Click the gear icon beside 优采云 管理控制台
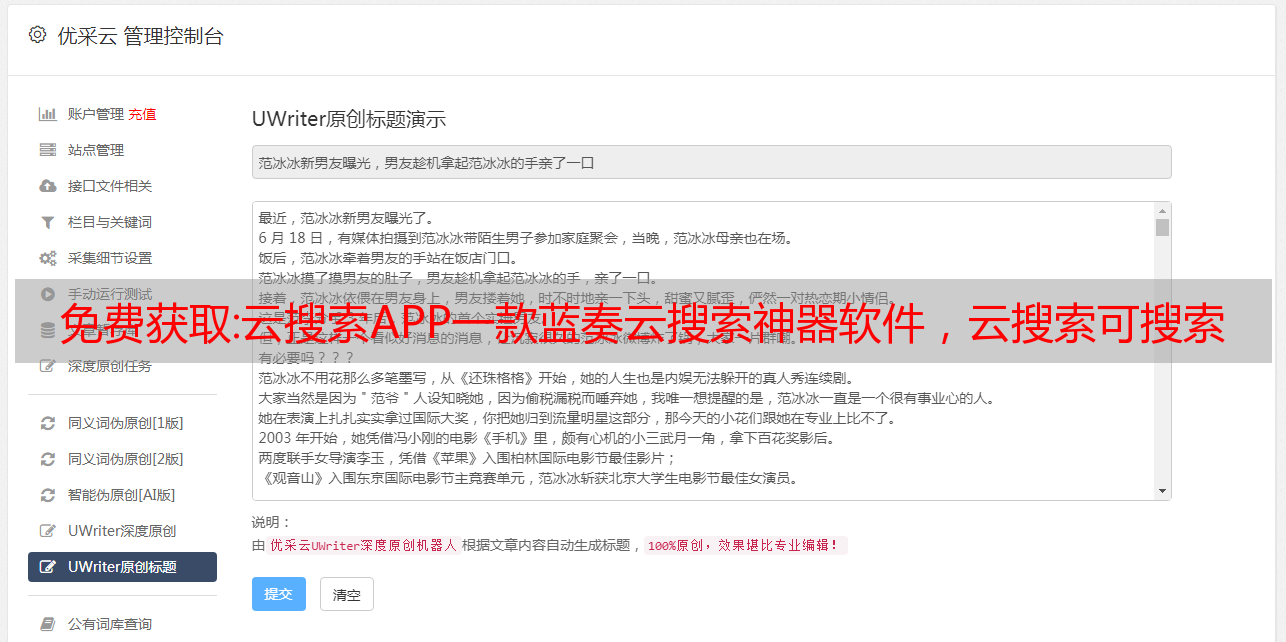 tap(37, 35)
